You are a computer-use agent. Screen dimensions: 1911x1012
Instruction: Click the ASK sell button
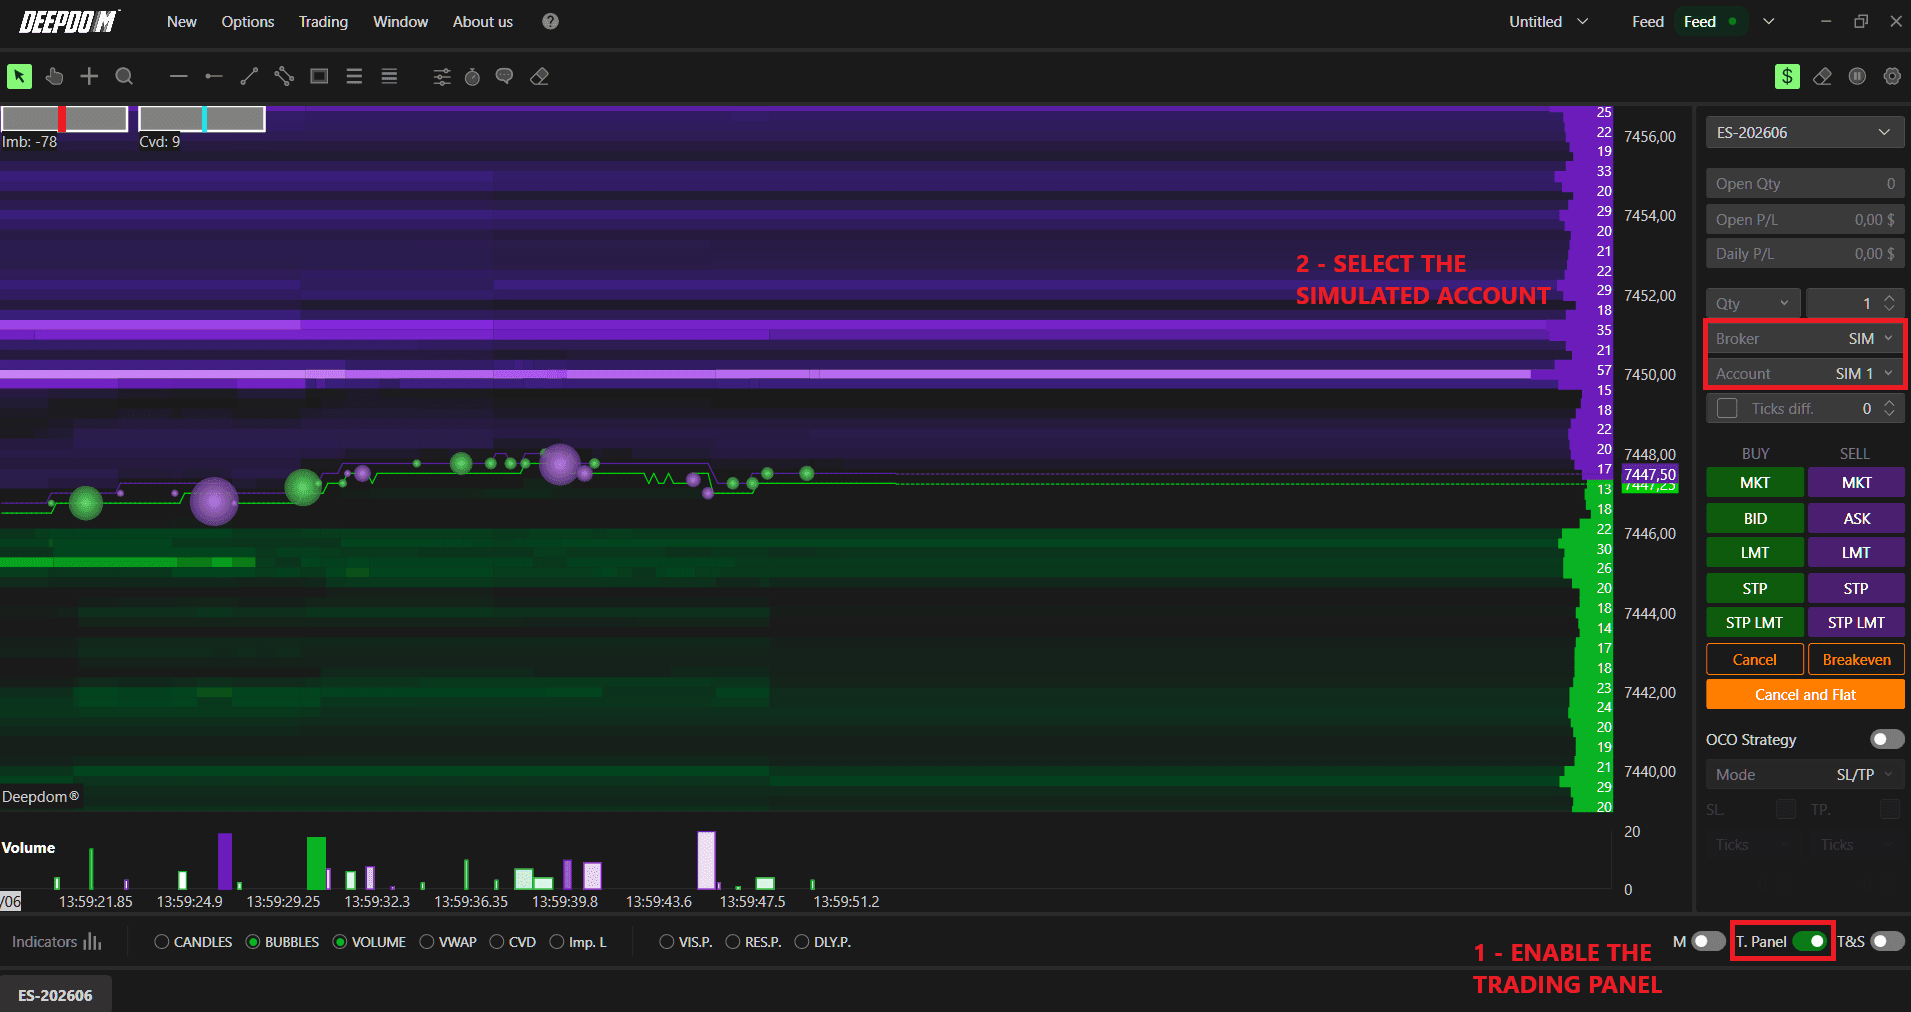1856,518
